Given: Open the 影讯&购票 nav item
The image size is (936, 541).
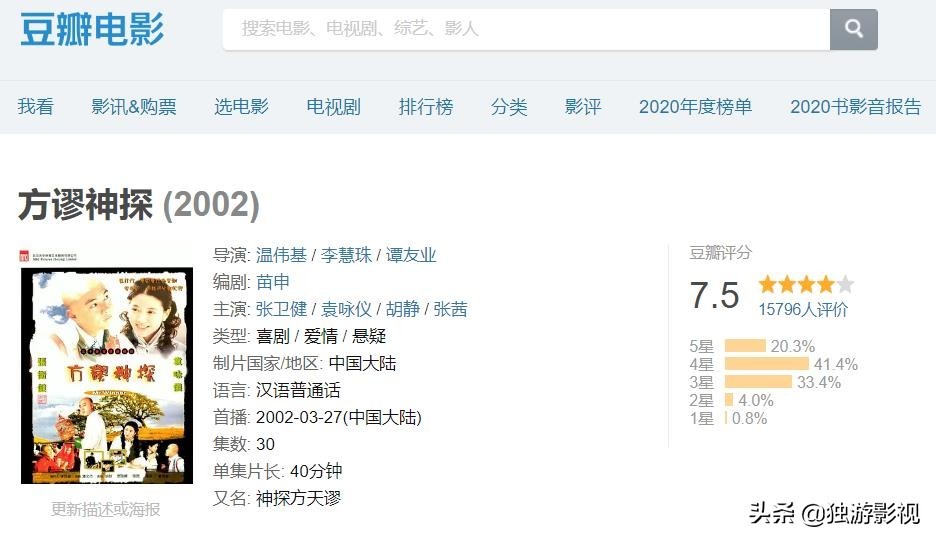Looking at the screenshot, I should click(x=134, y=107).
